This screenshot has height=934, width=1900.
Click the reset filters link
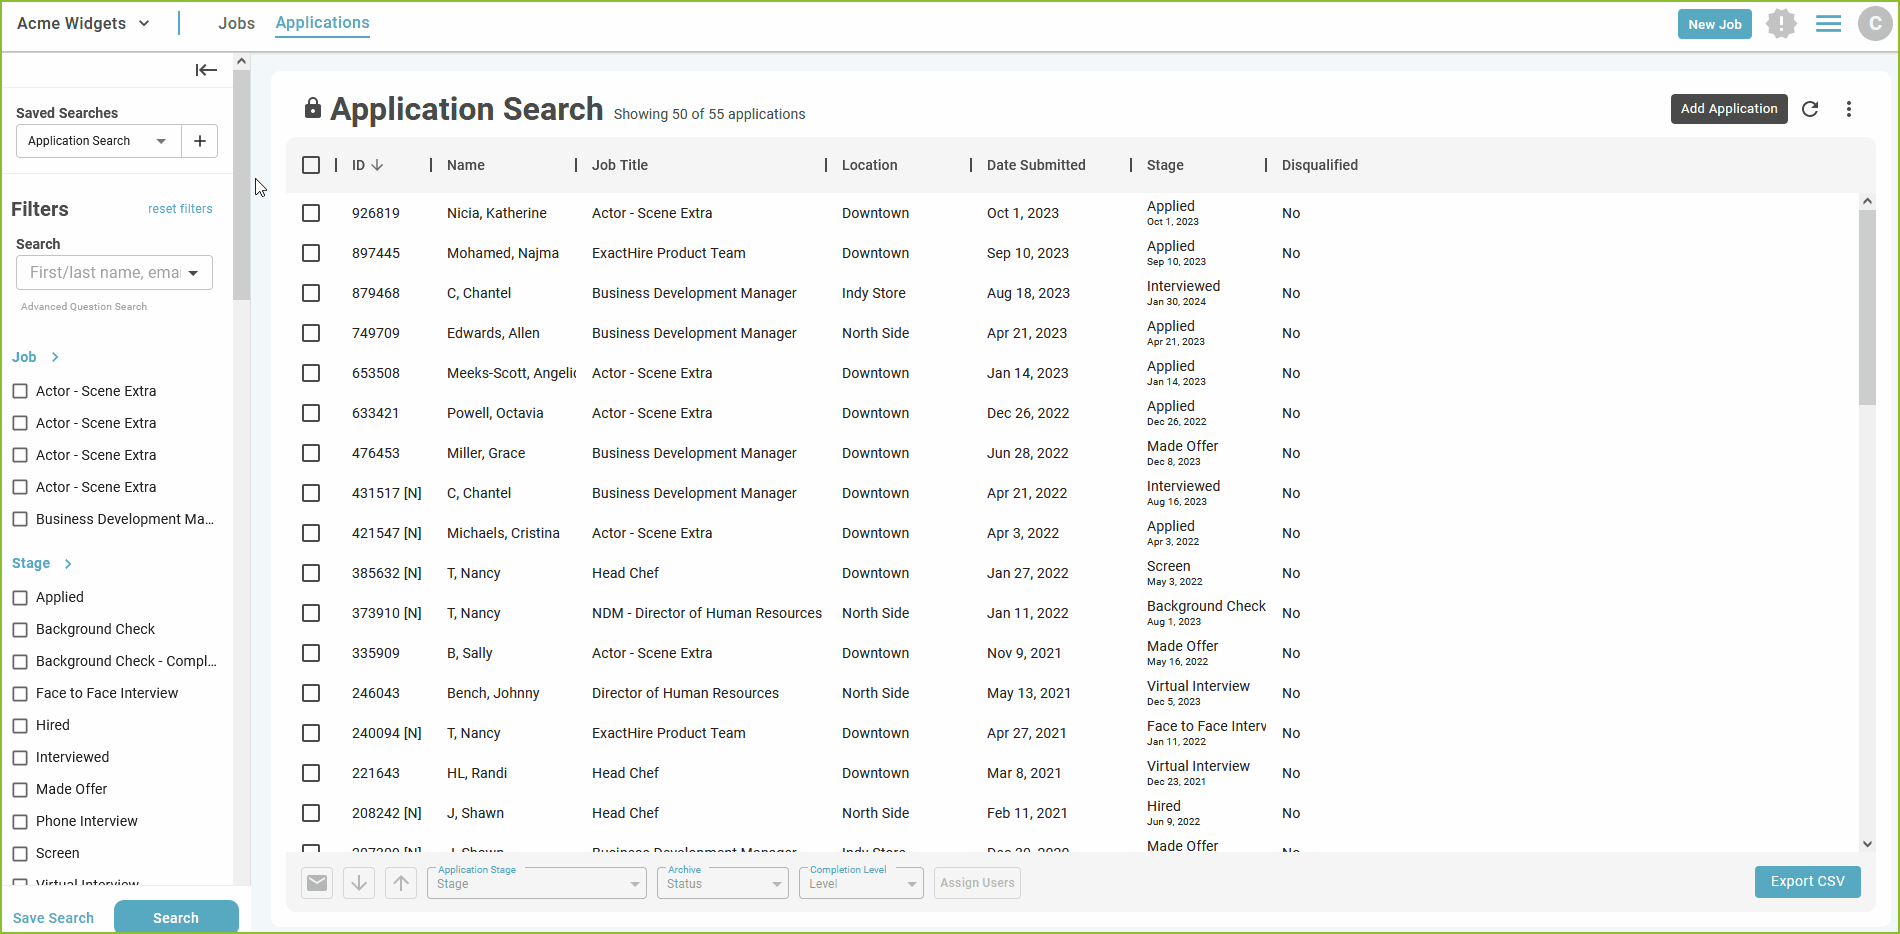pyautogui.click(x=180, y=209)
